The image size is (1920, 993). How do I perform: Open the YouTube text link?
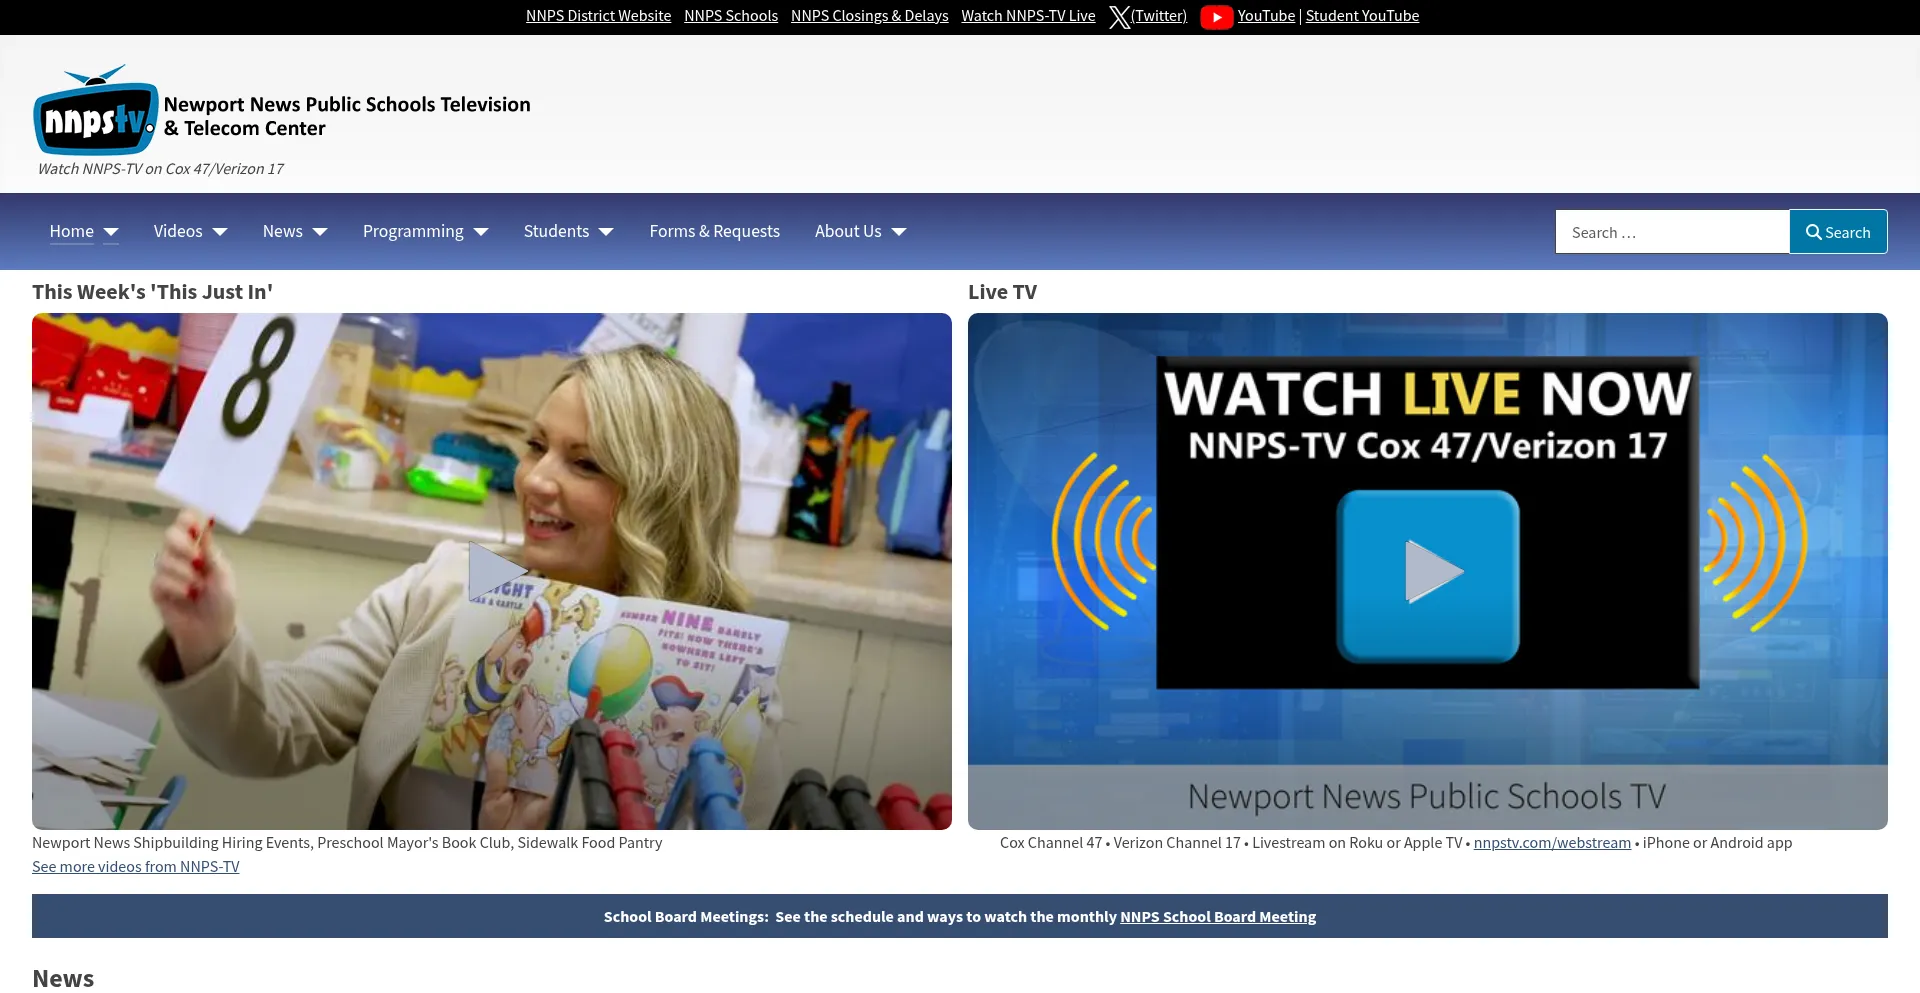(1266, 16)
